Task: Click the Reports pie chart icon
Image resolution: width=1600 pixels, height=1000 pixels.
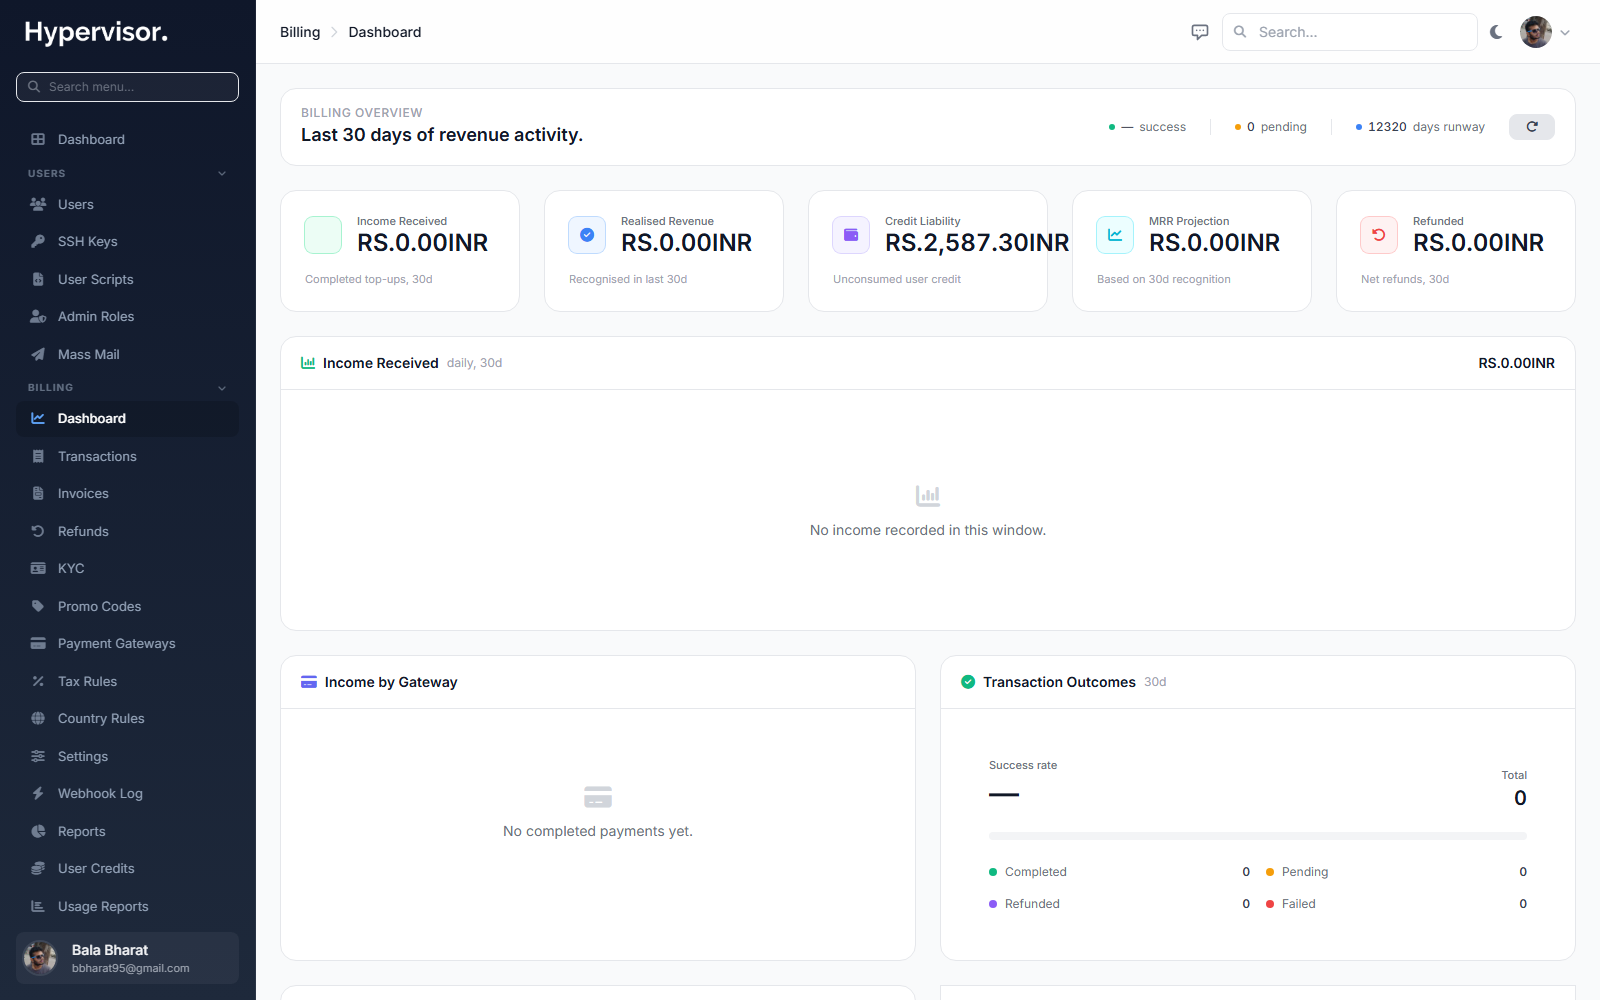Action: tap(38, 831)
